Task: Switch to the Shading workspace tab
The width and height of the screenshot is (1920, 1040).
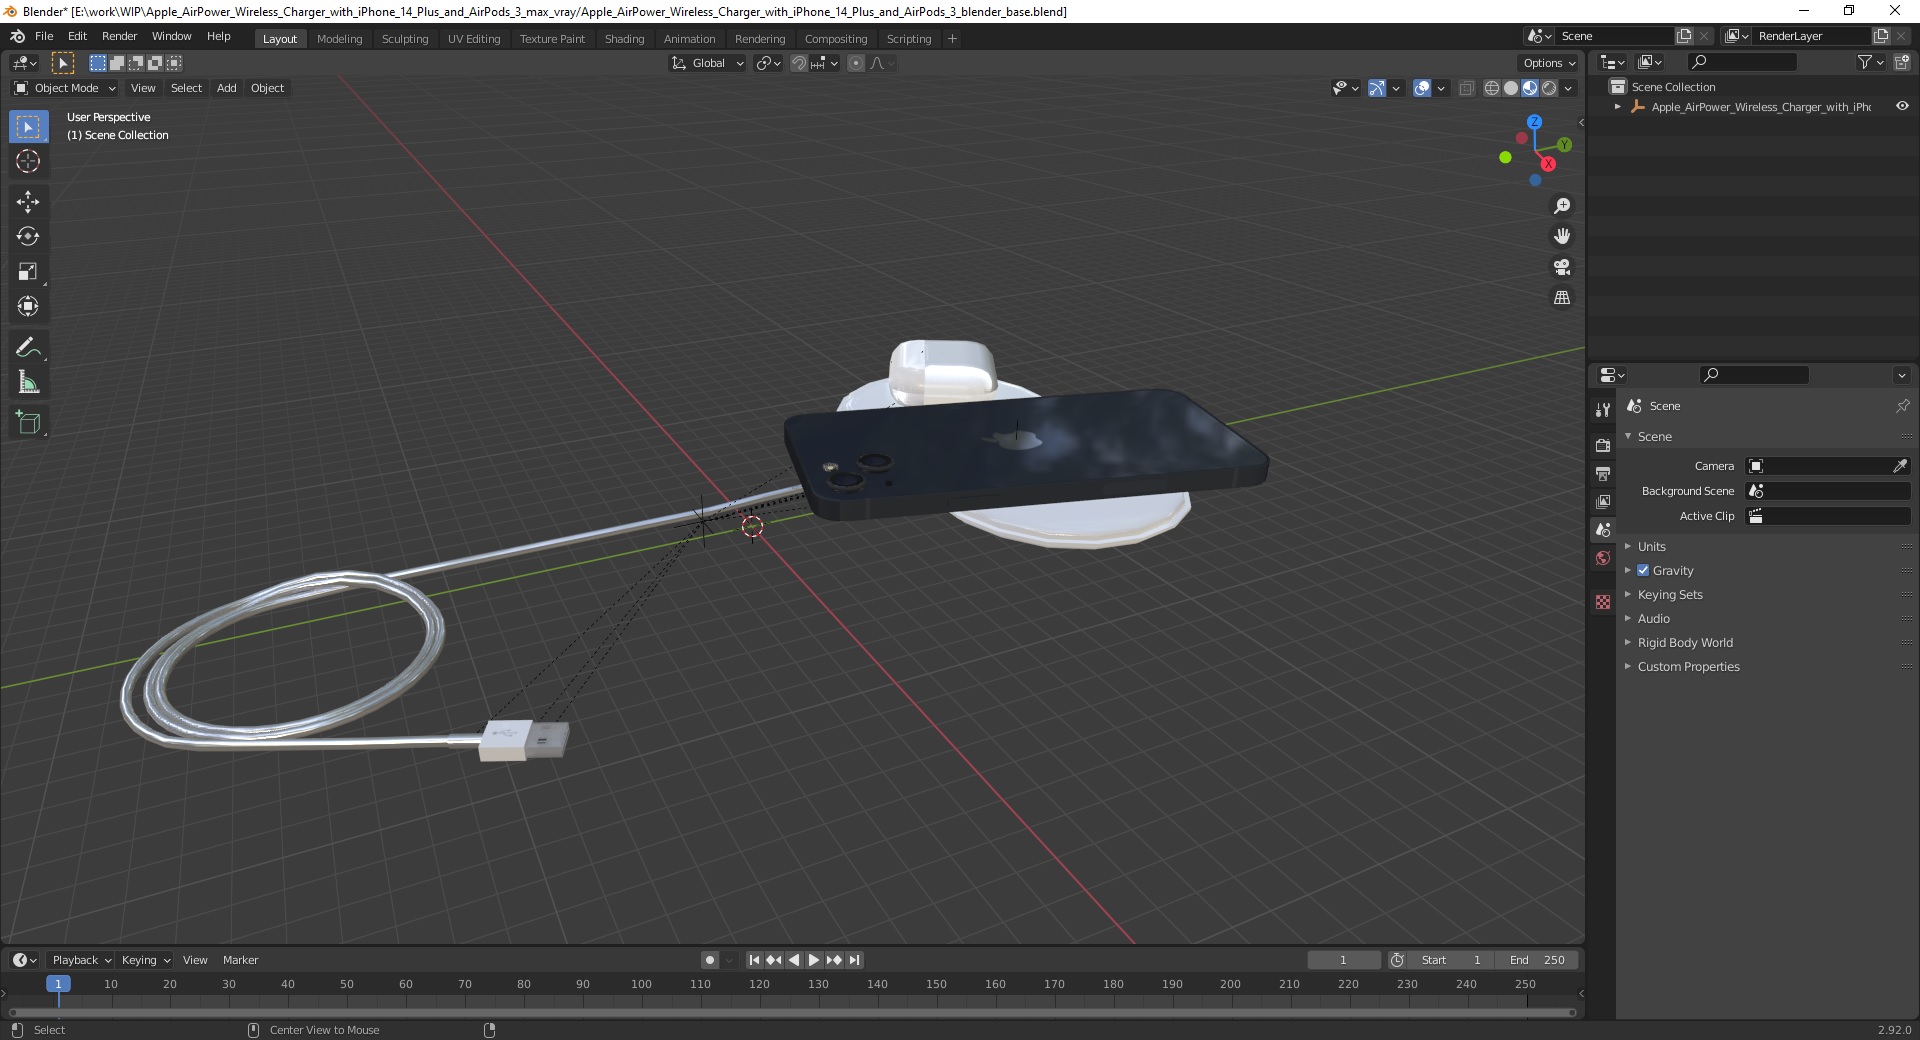Action: tap(624, 39)
